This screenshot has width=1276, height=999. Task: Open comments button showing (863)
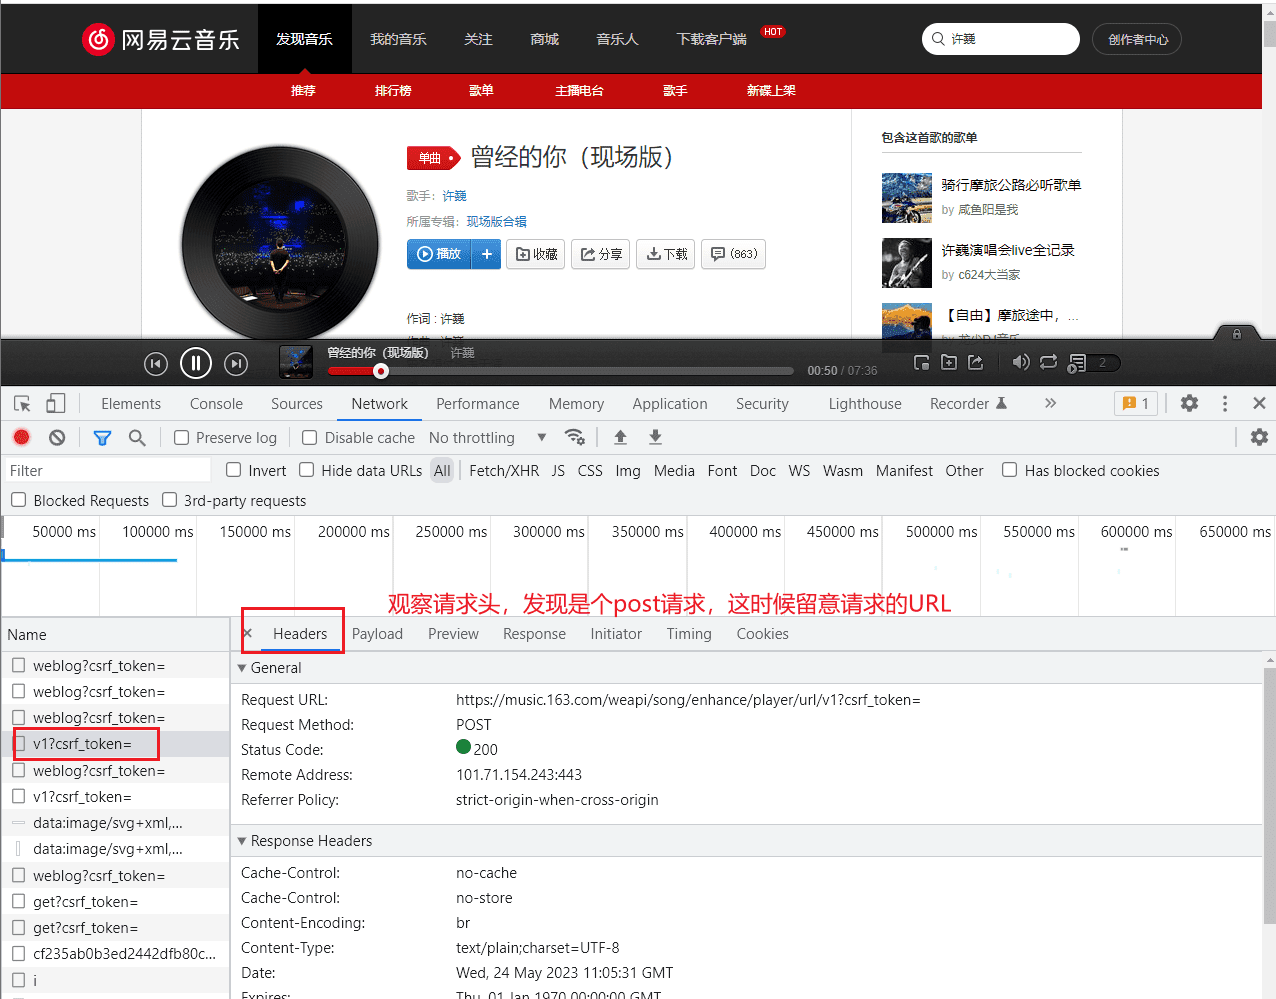733,254
